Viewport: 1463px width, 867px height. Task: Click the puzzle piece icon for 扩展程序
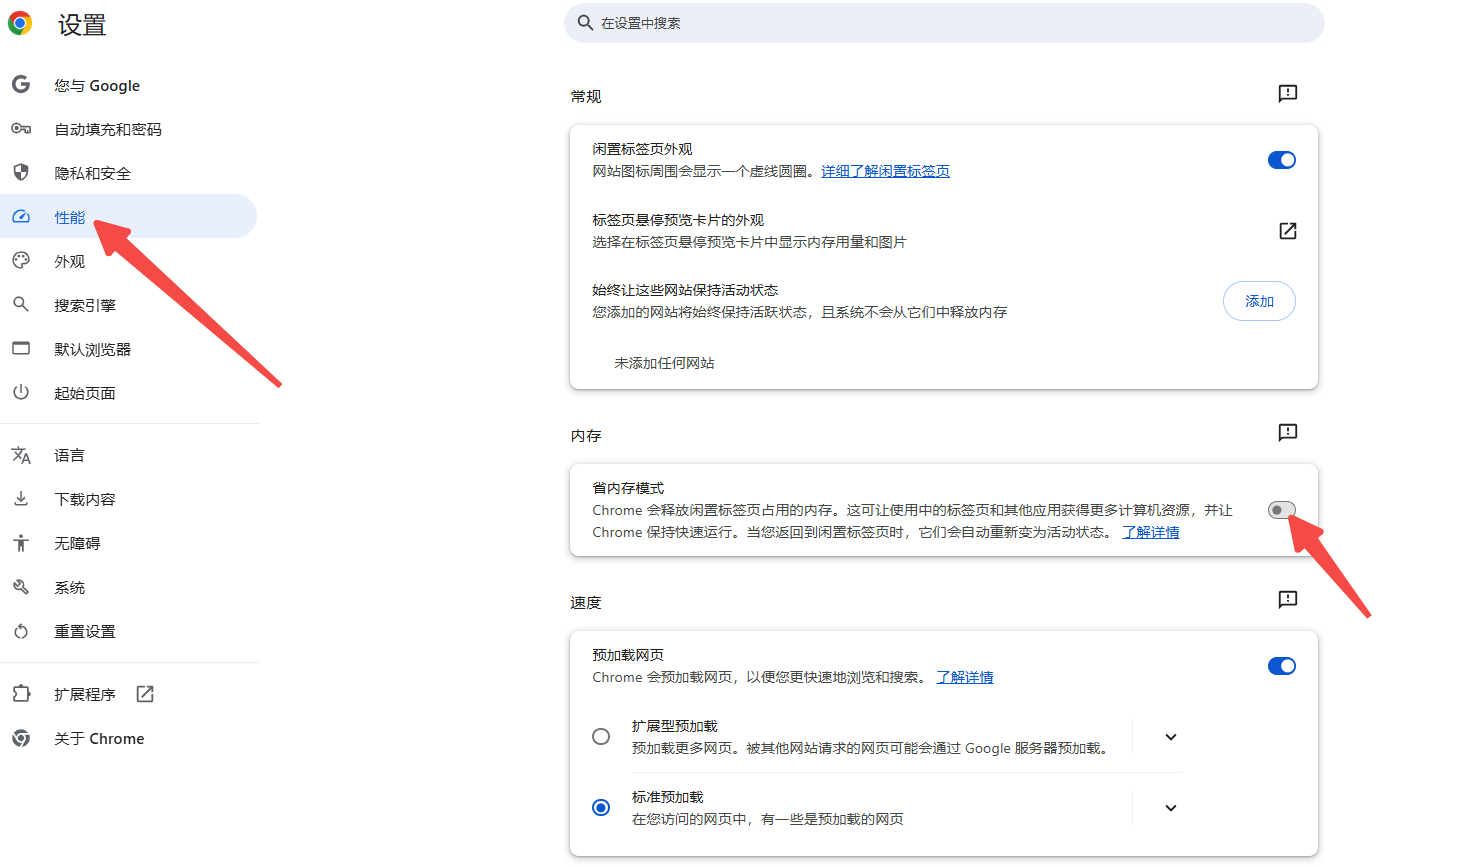point(21,693)
